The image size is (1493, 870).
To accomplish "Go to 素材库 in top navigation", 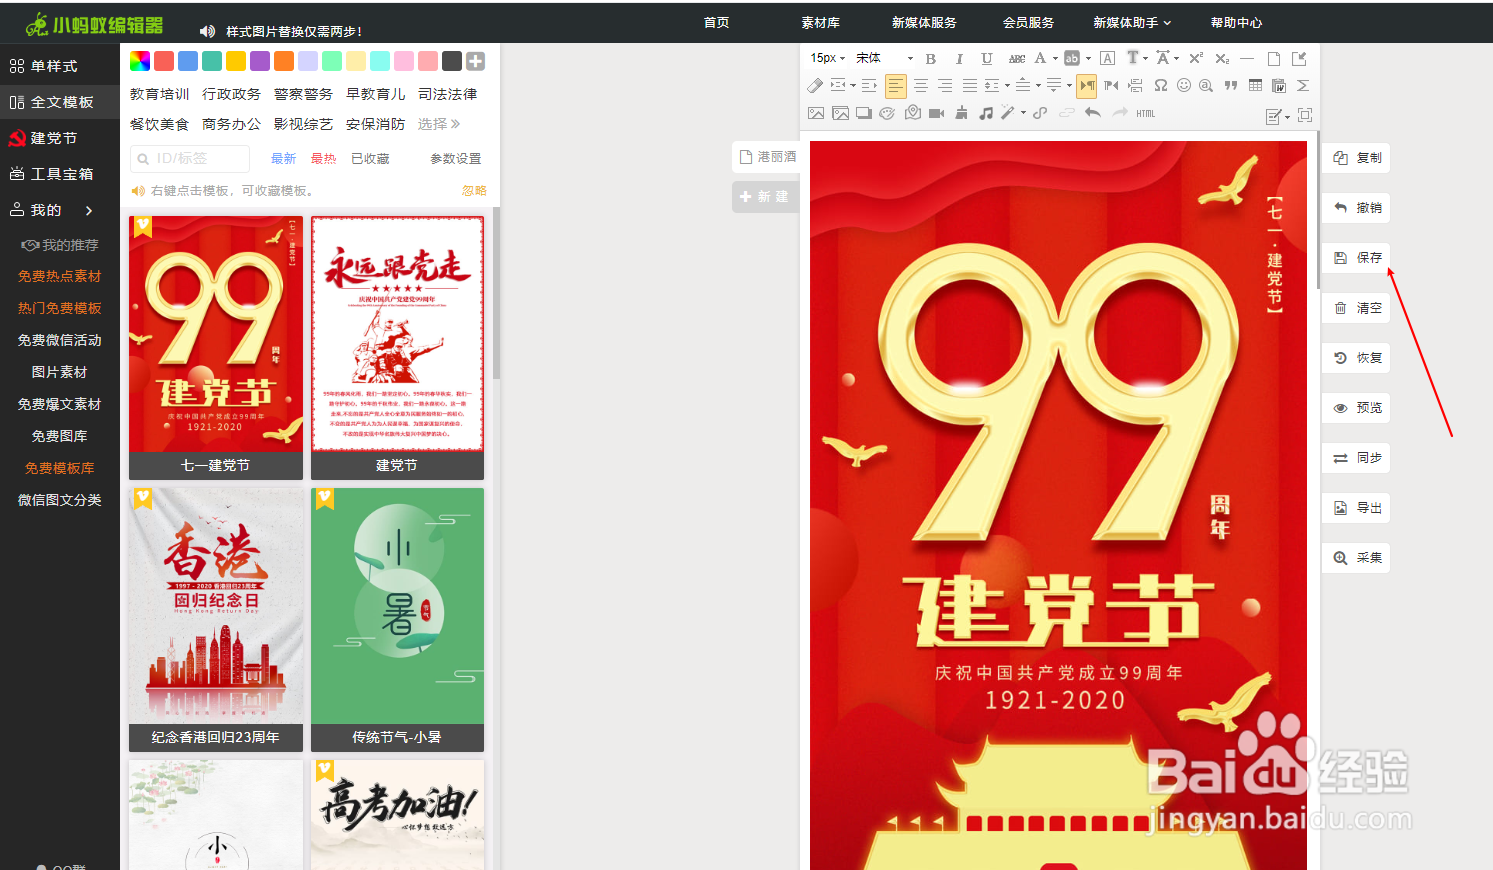I will coord(820,22).
